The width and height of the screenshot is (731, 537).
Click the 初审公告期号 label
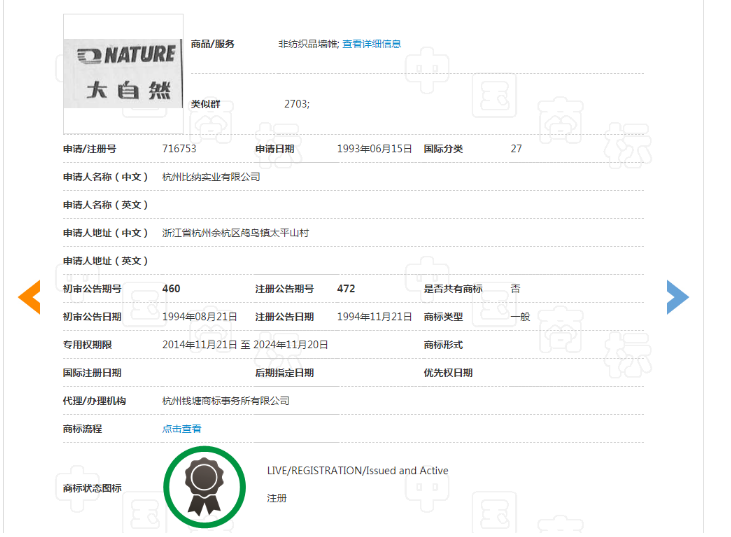[x=92, y=289]
